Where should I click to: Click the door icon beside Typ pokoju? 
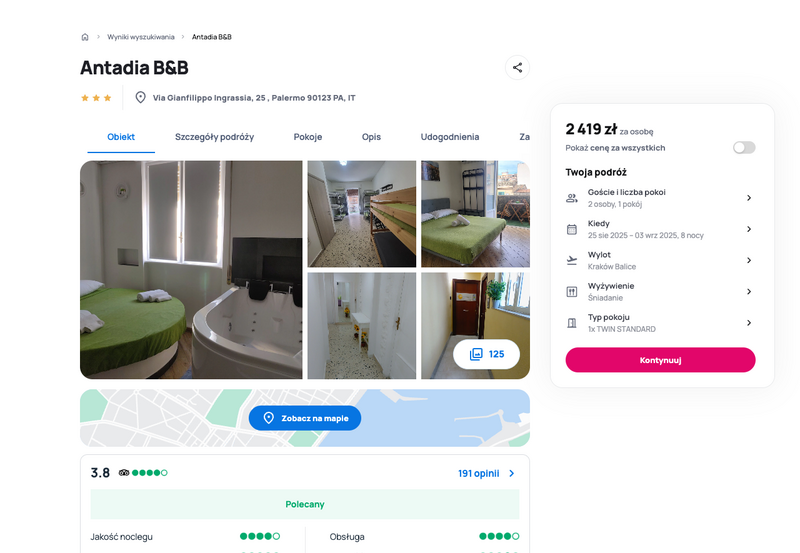pos(572,323)
